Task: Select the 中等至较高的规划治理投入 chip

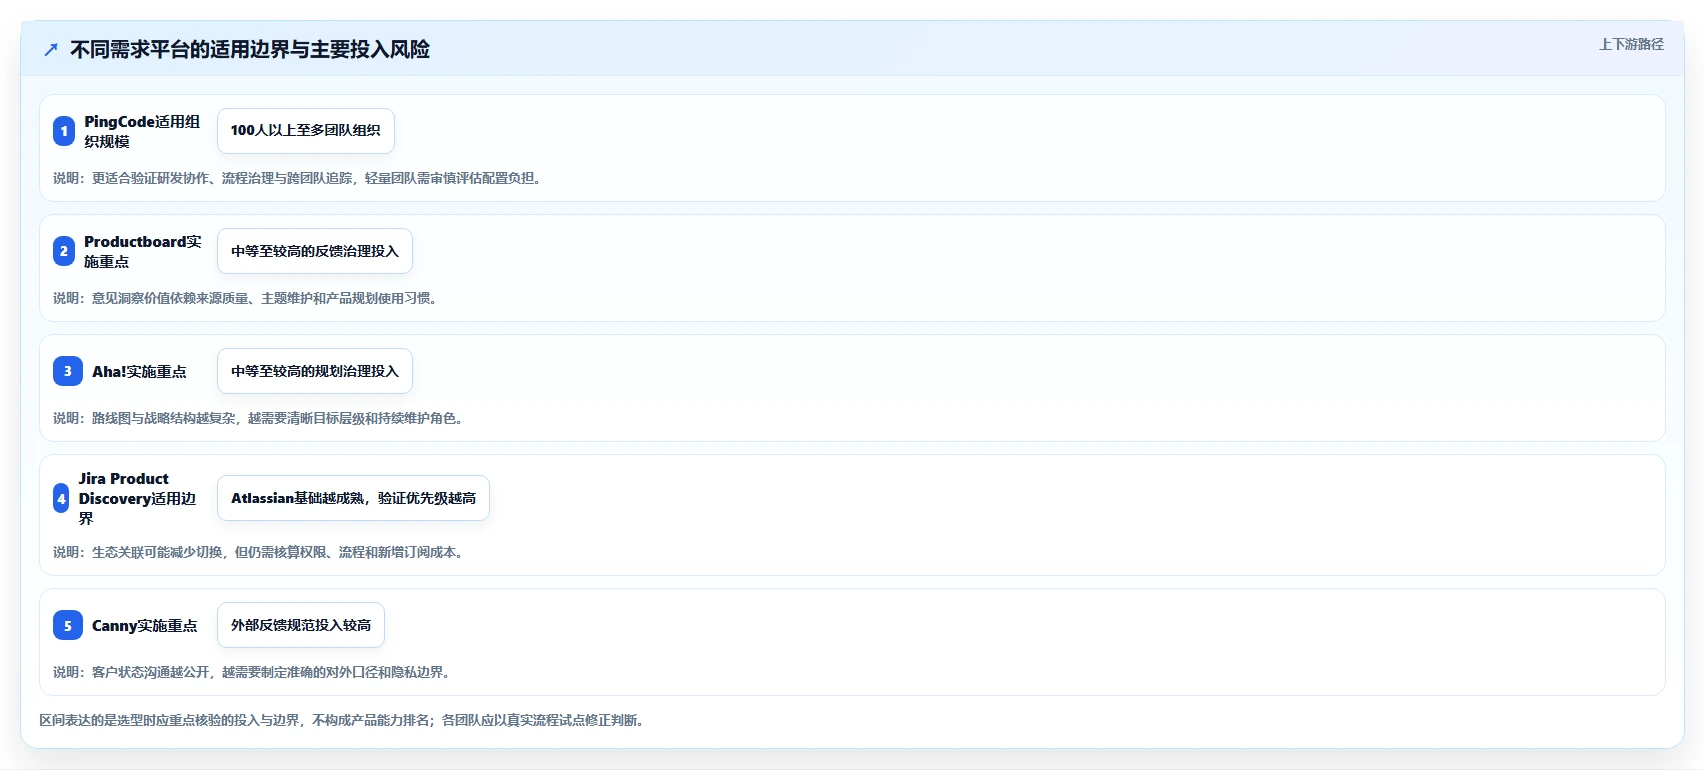Action: click(315, 371)
